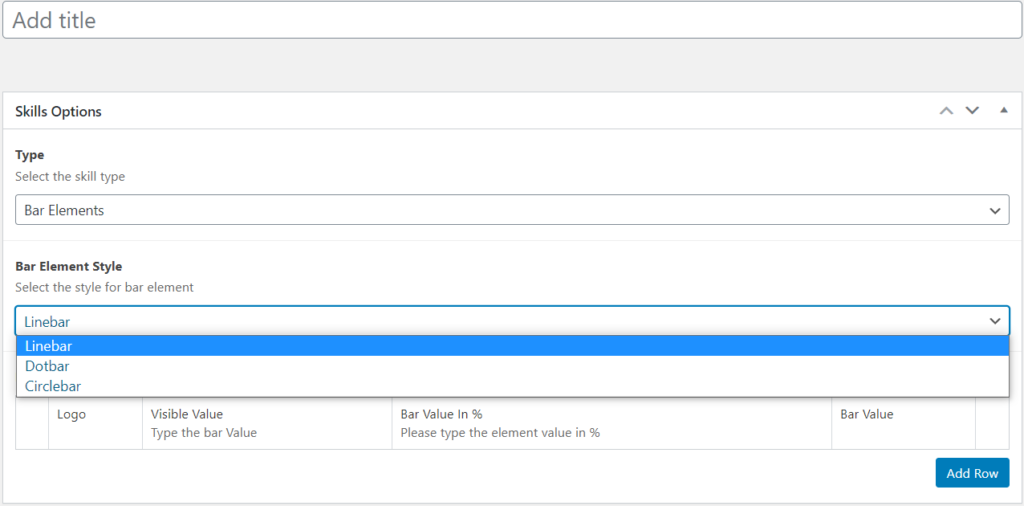Screen dimensions: 1024x506
Task: Click the Skills Options panel heading
Action: 58,111
